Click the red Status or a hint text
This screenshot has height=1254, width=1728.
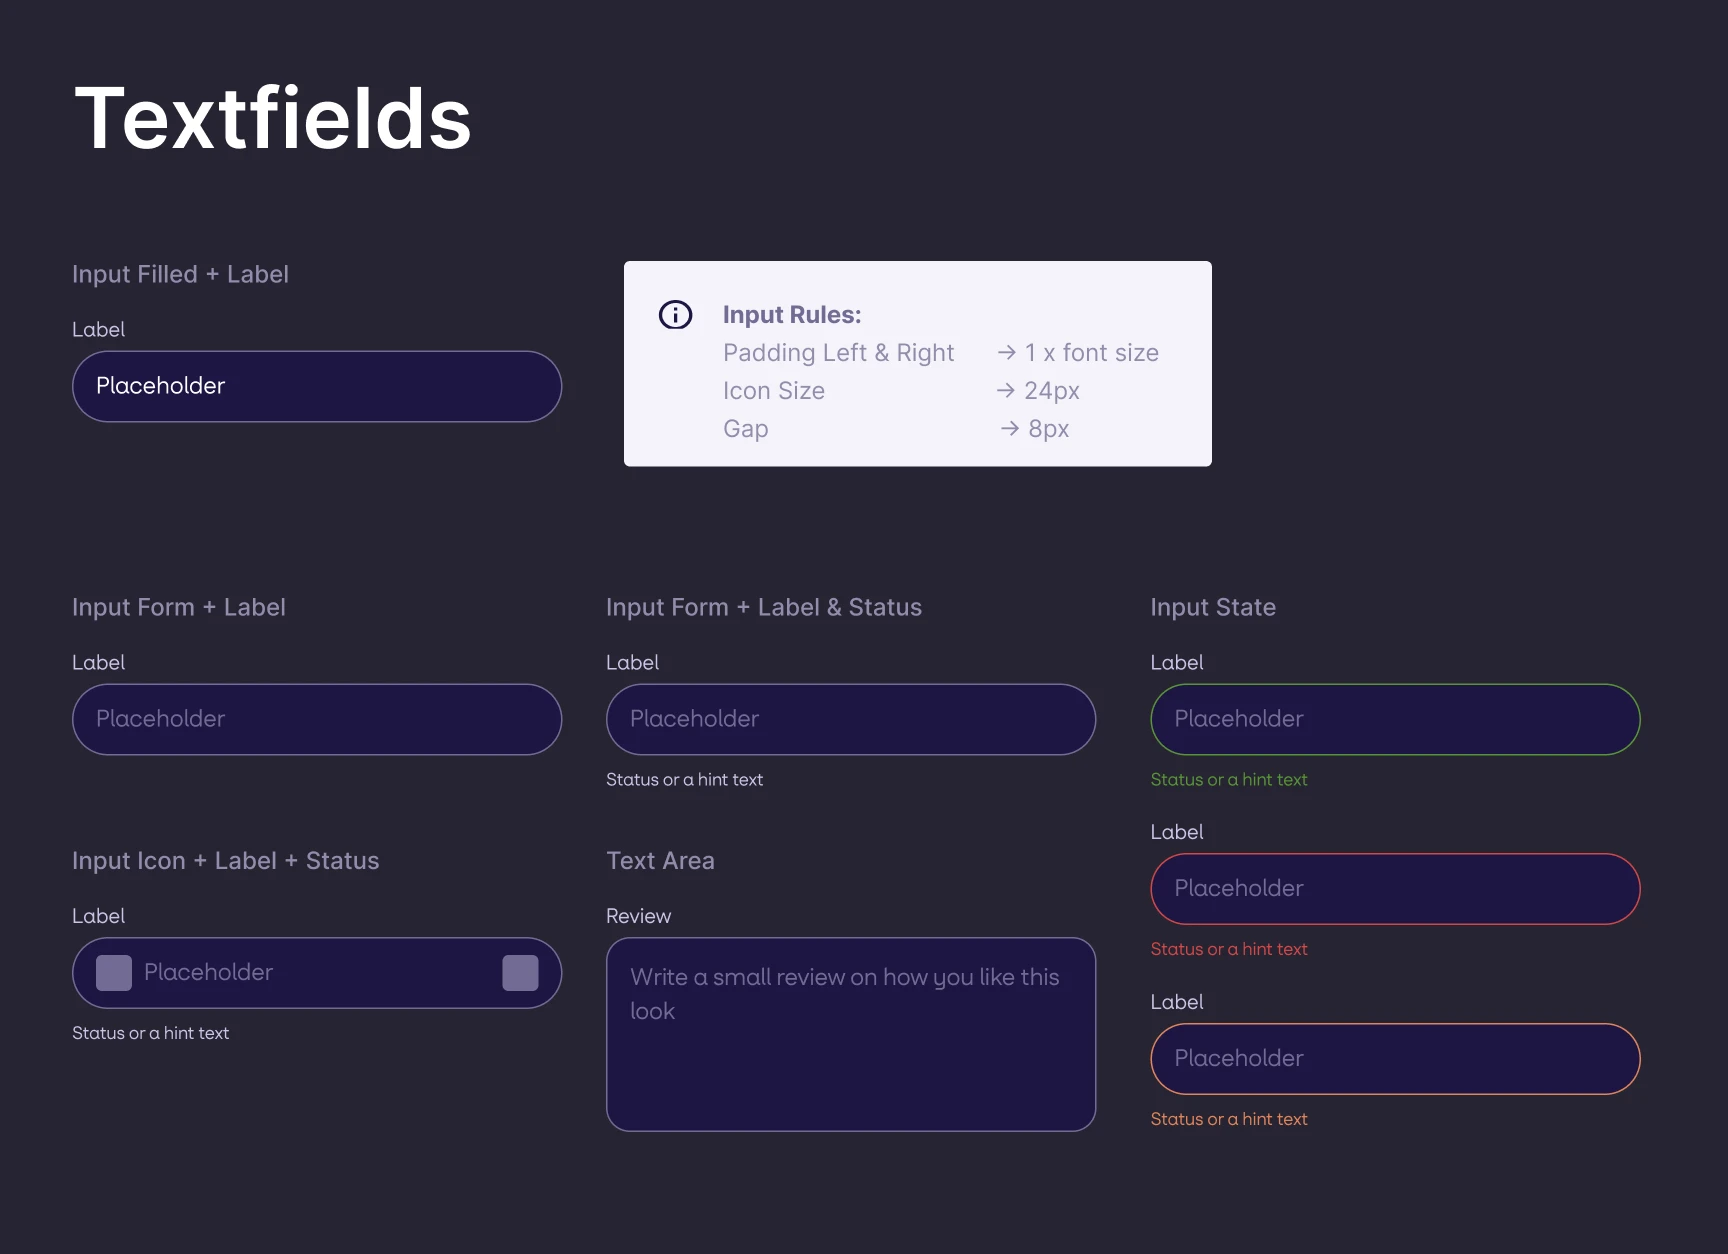click(x=1229, y=950)
